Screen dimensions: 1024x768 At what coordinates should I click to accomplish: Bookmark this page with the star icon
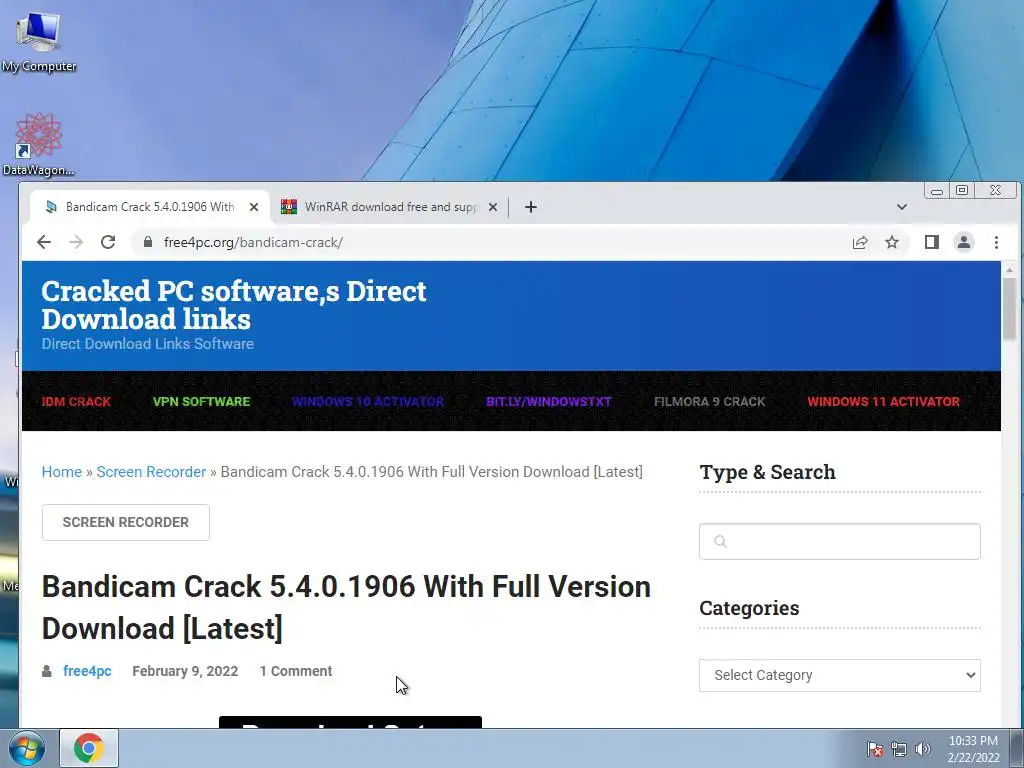pyautogui.click(x=892, y=242)
